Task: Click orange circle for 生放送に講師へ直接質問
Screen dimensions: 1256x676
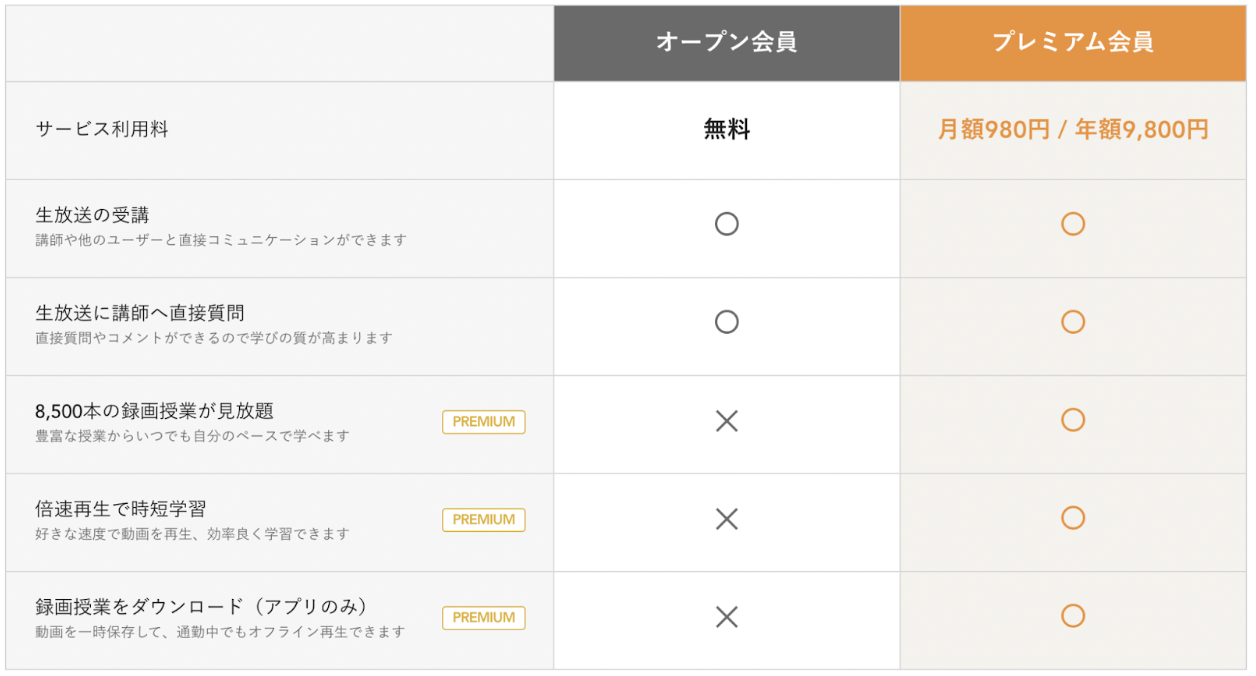Action: coord(1072,322)
